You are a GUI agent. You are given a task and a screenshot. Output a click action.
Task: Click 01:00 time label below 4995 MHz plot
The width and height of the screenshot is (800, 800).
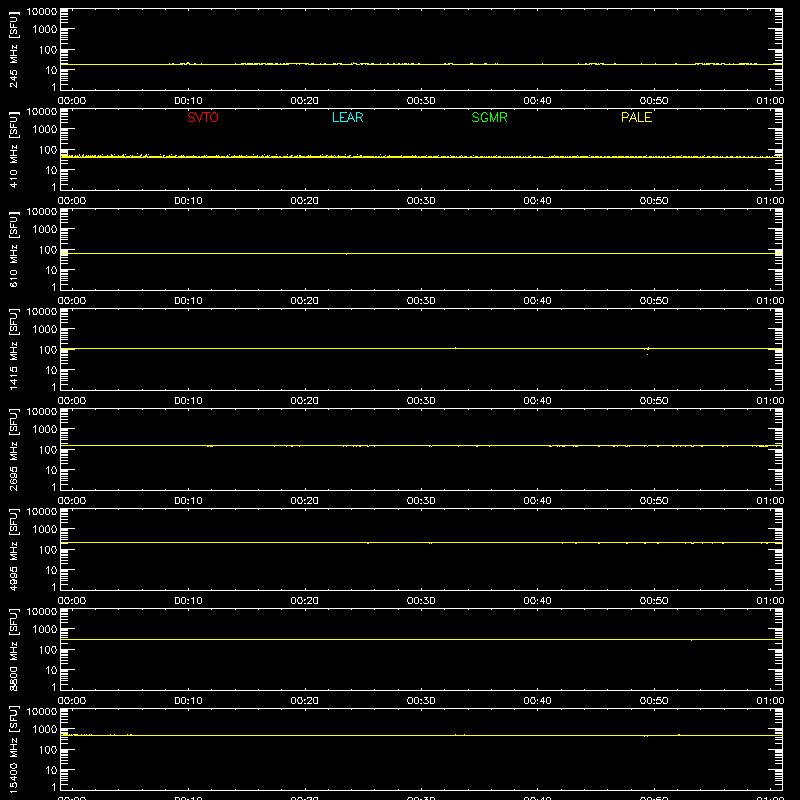(x=770, y=601)
